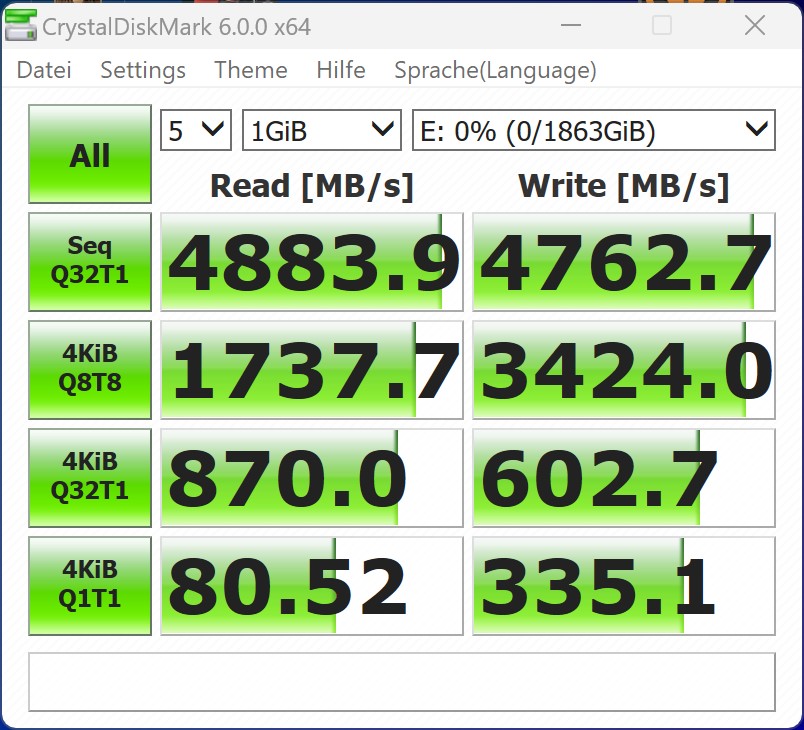Start the Seq Q32T1 test
This screenshot has width=804, height=730.
pos(90,262)
